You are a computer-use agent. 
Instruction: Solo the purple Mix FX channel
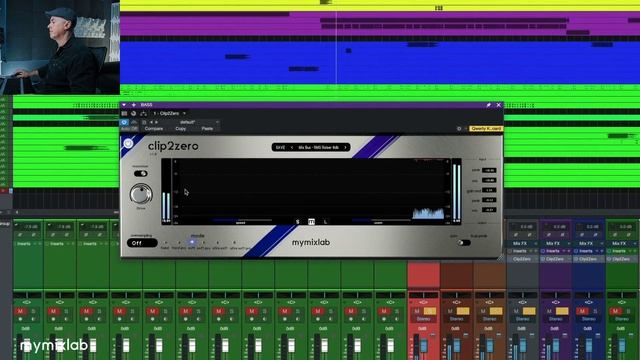tap(562, 311)
